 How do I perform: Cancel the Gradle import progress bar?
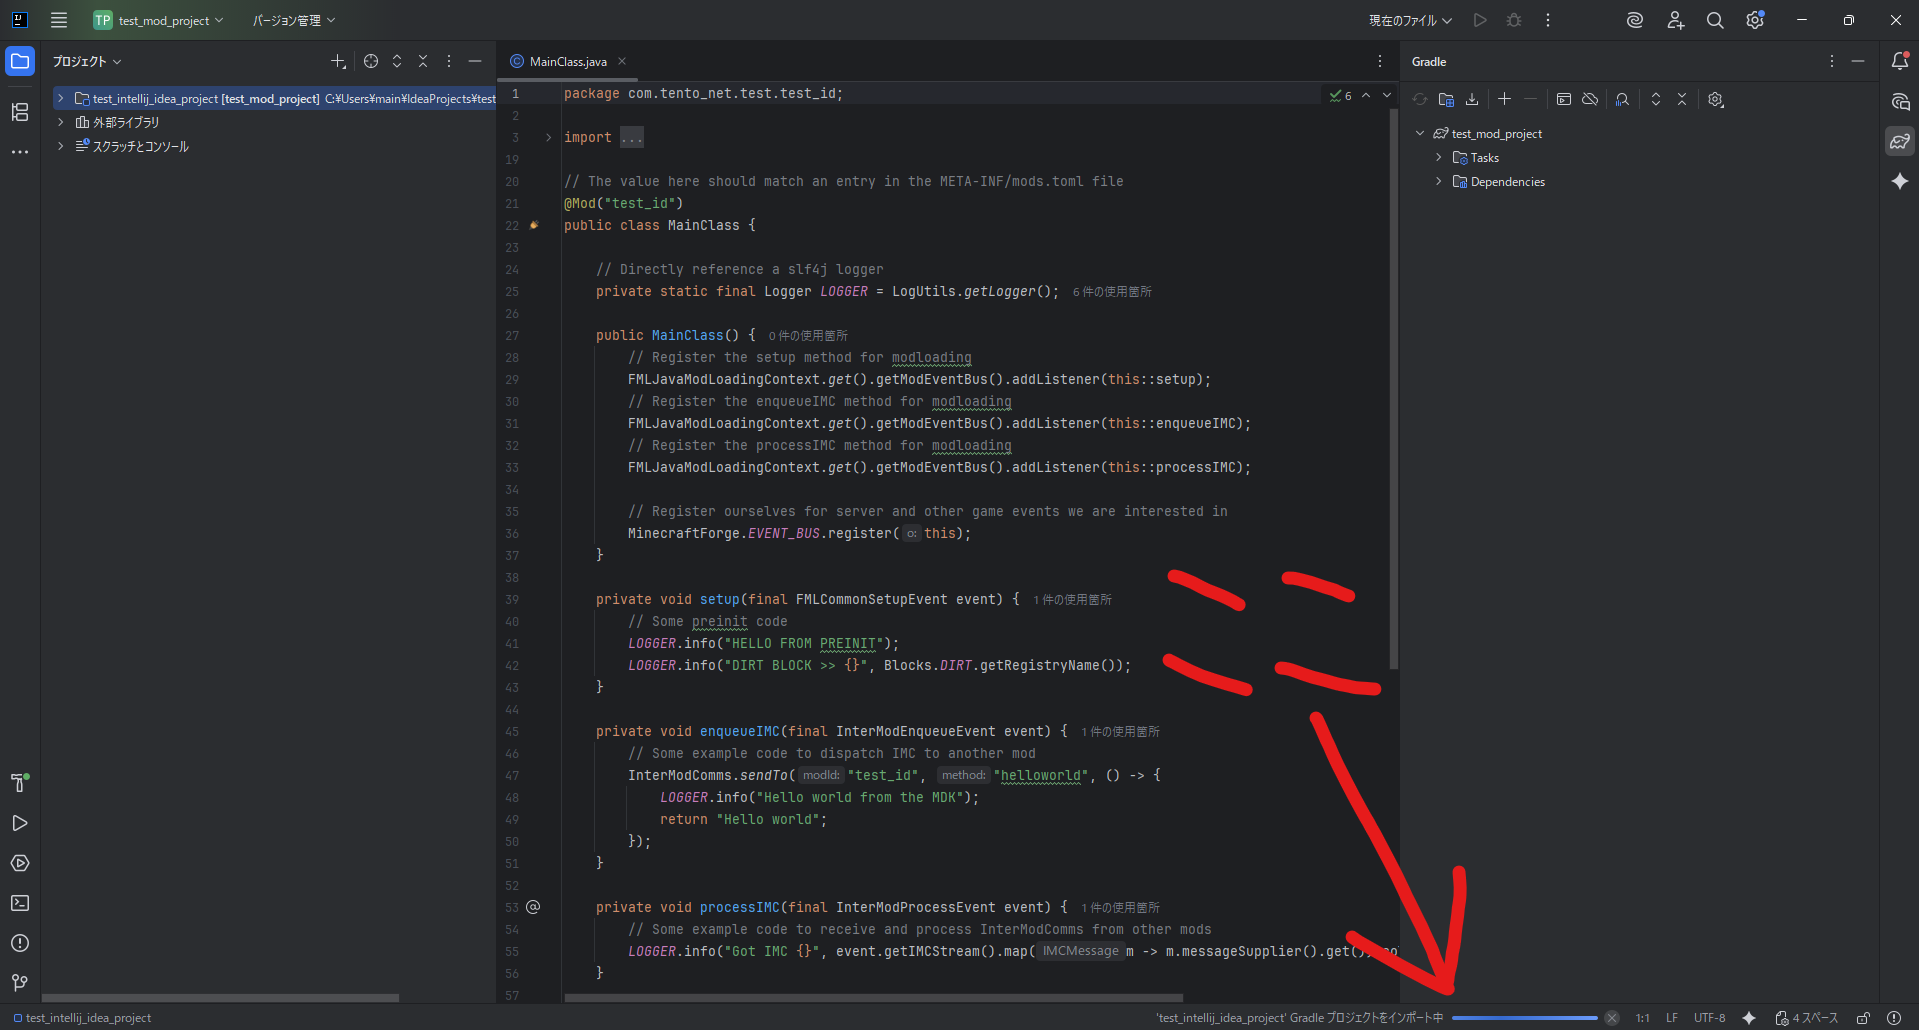(1612, 1018)
